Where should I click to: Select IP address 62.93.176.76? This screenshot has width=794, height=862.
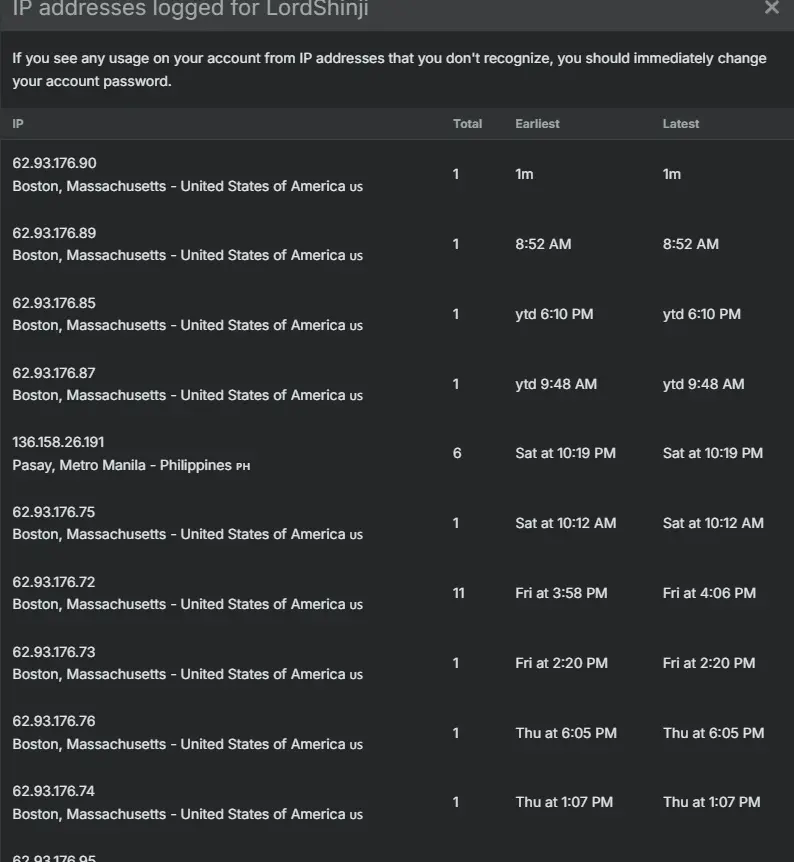(54, 721)
